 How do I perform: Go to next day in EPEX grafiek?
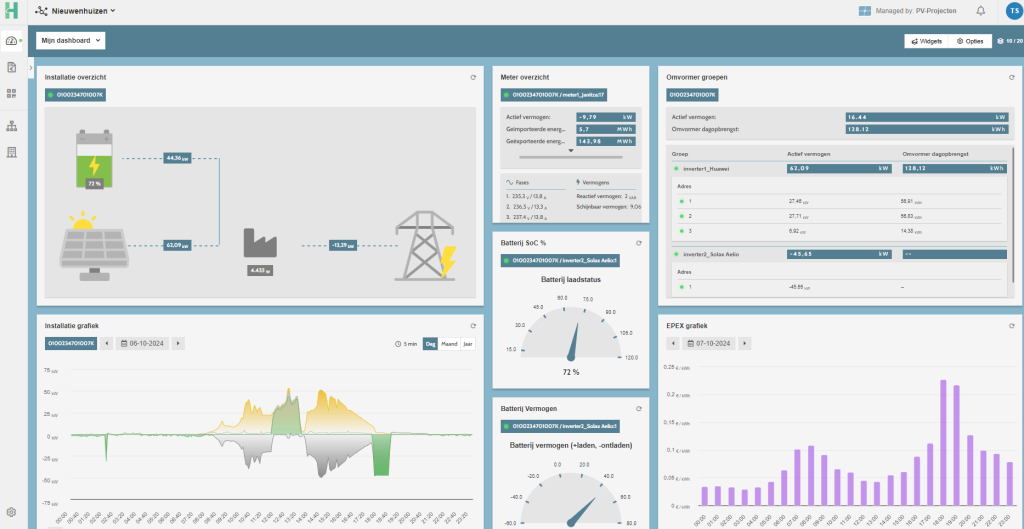click(745, 343)
